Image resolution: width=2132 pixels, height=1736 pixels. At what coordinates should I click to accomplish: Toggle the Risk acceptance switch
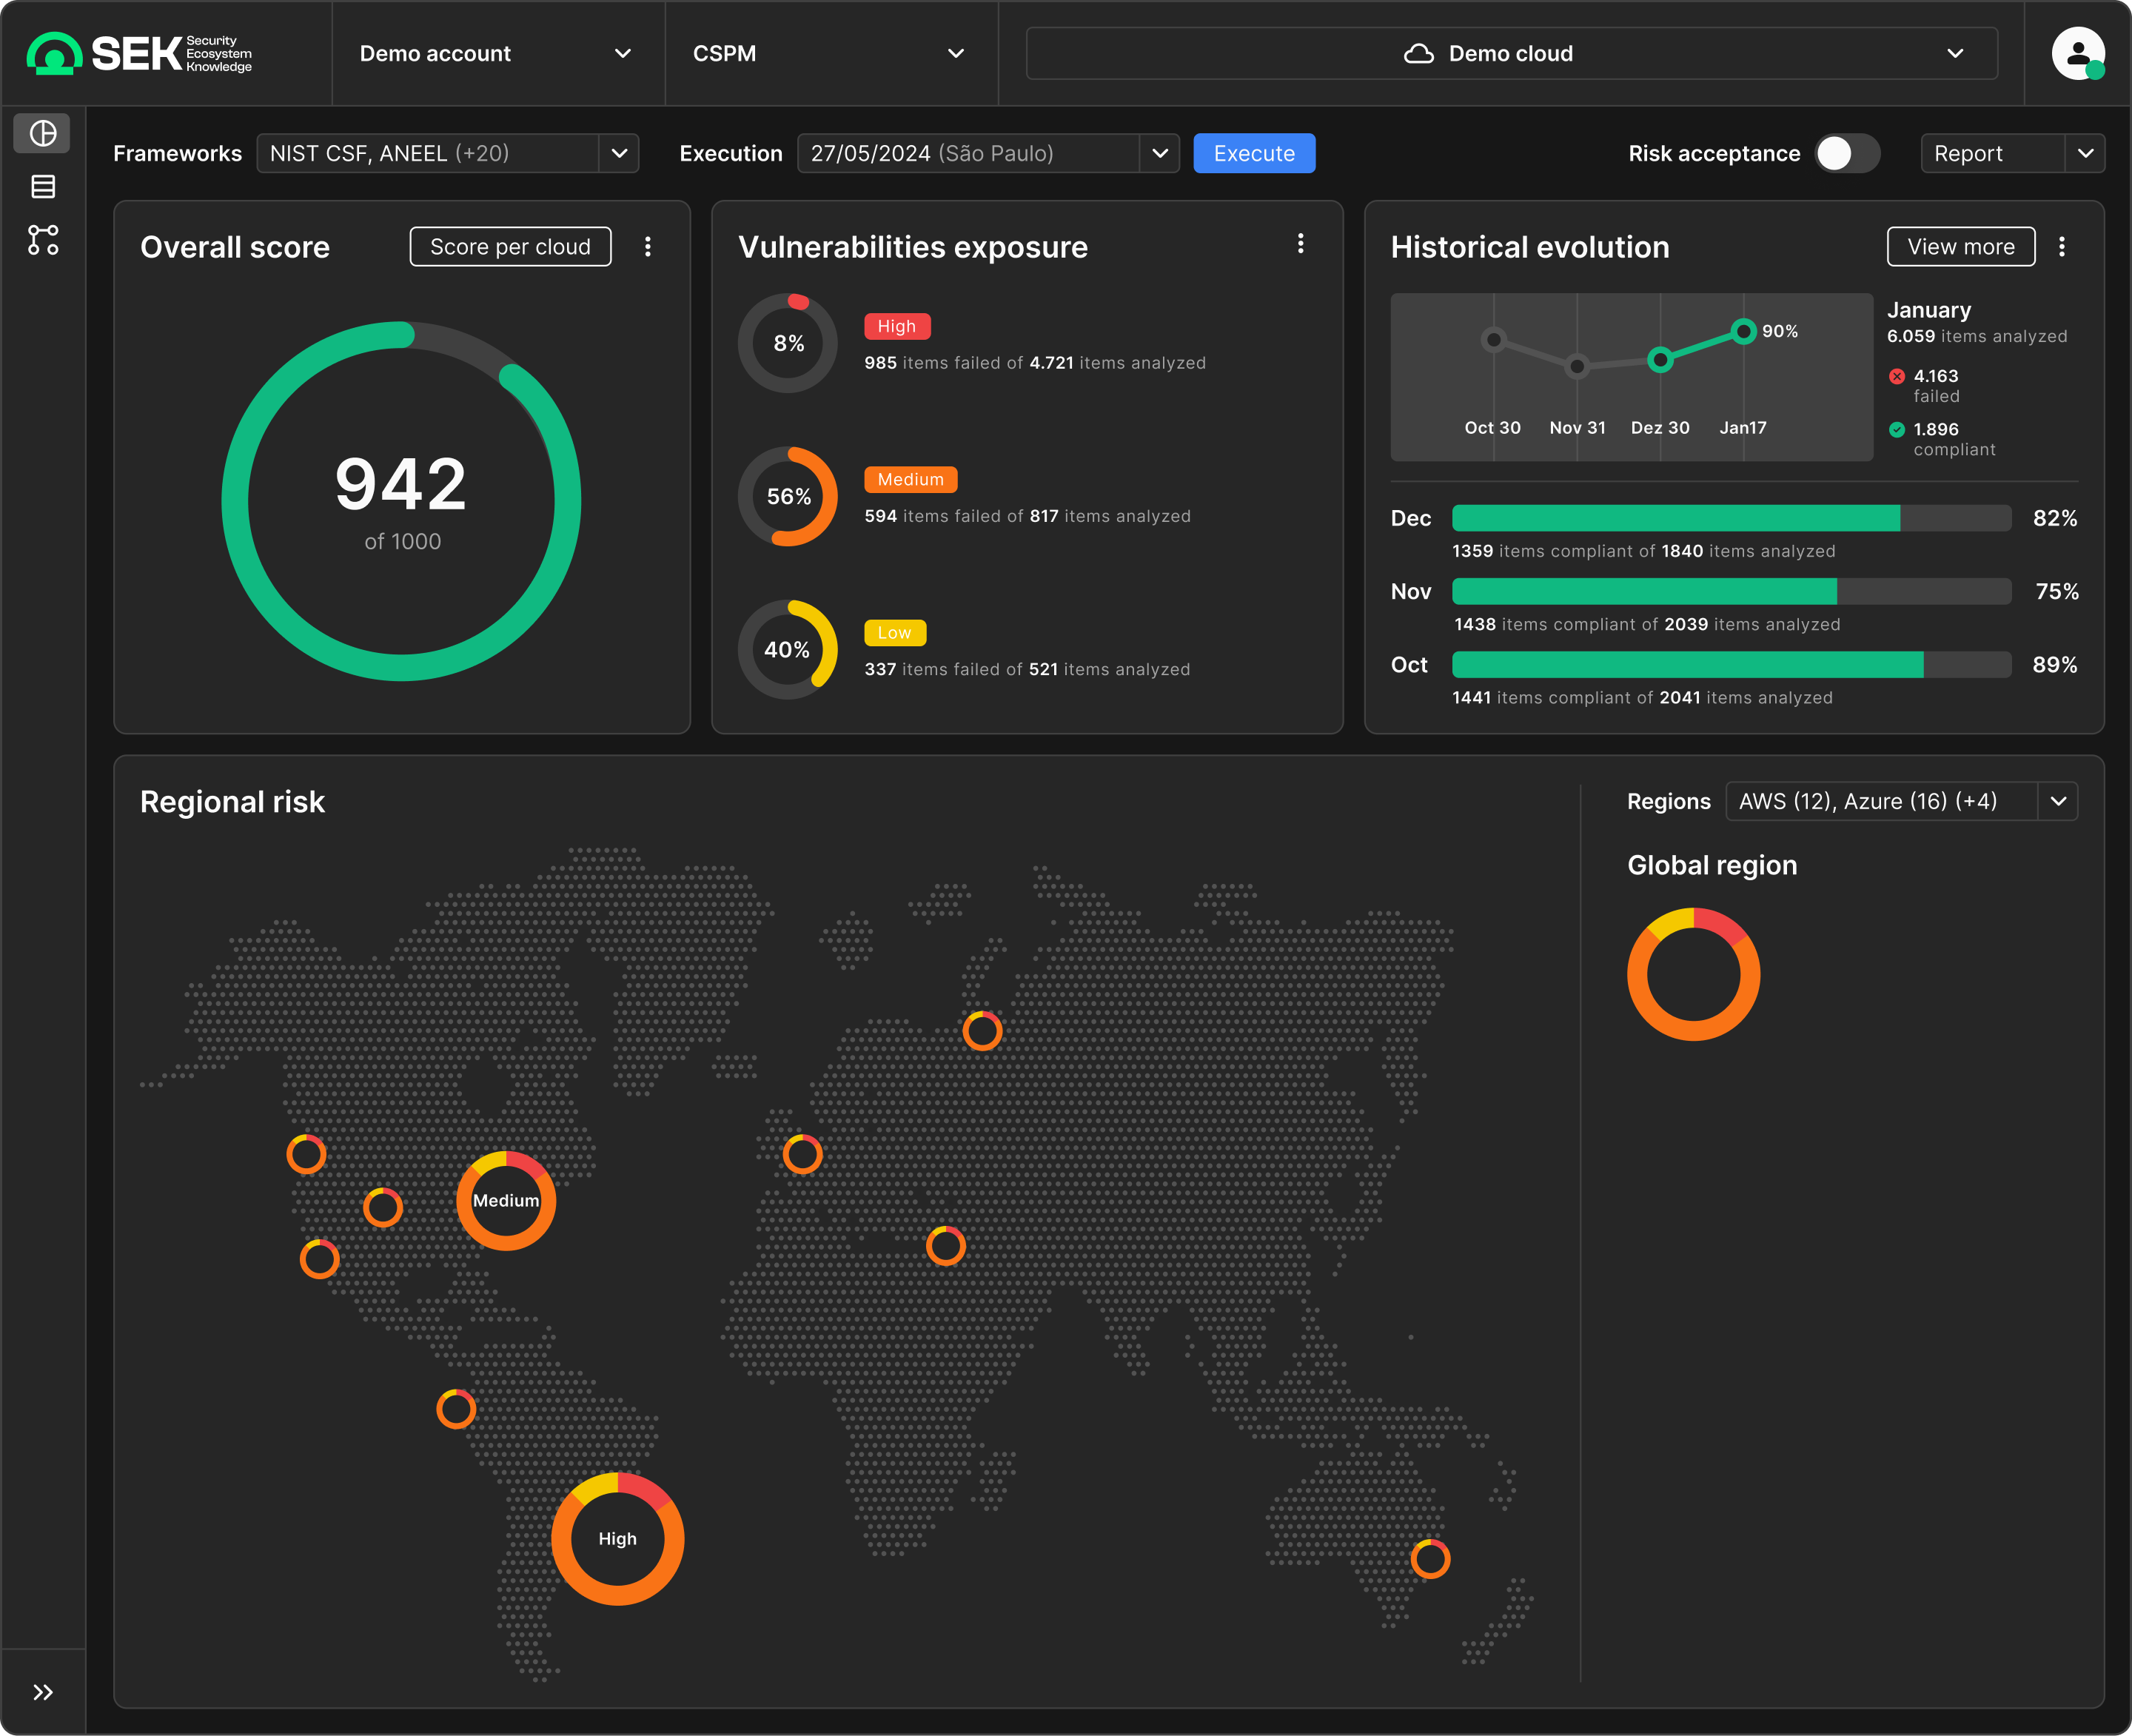tap(1846, 154)
